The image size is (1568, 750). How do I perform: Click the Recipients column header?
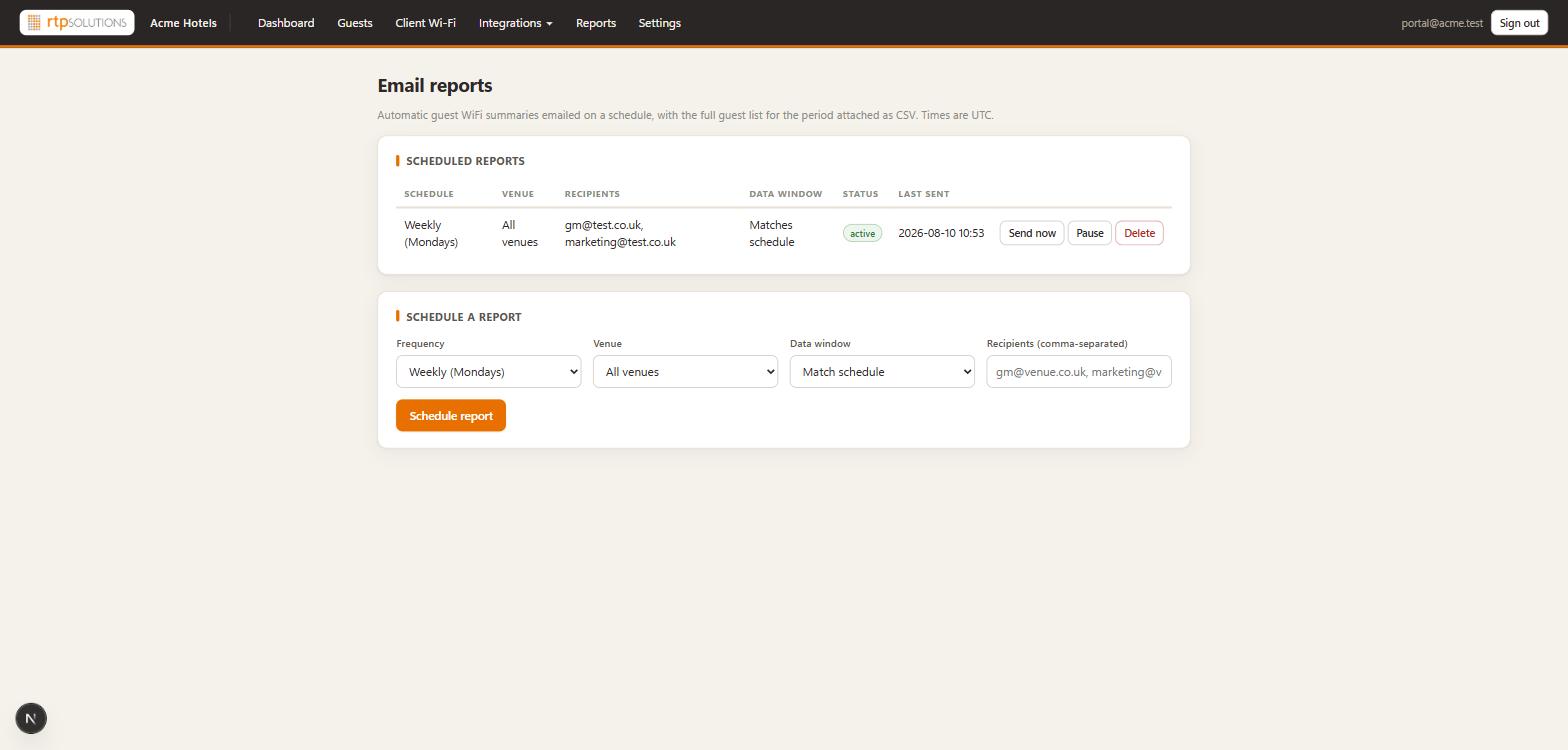tap(592, 194)
